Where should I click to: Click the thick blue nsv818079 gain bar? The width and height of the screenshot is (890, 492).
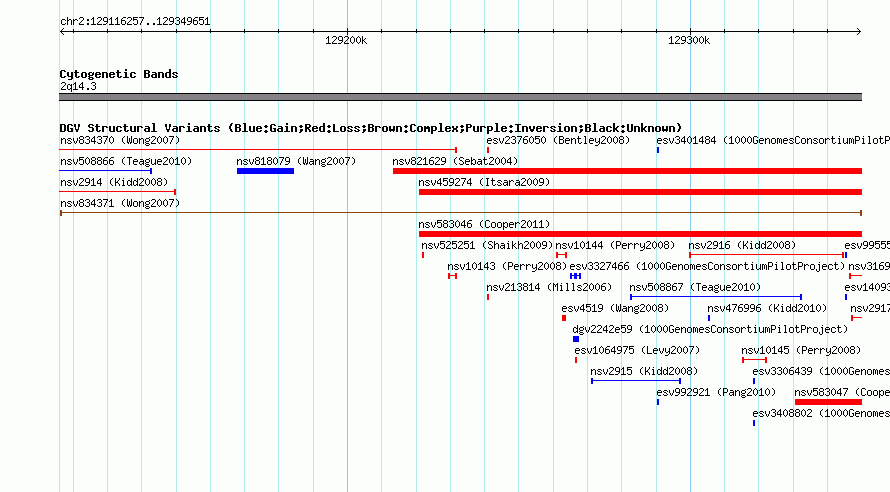coord(265,171)
